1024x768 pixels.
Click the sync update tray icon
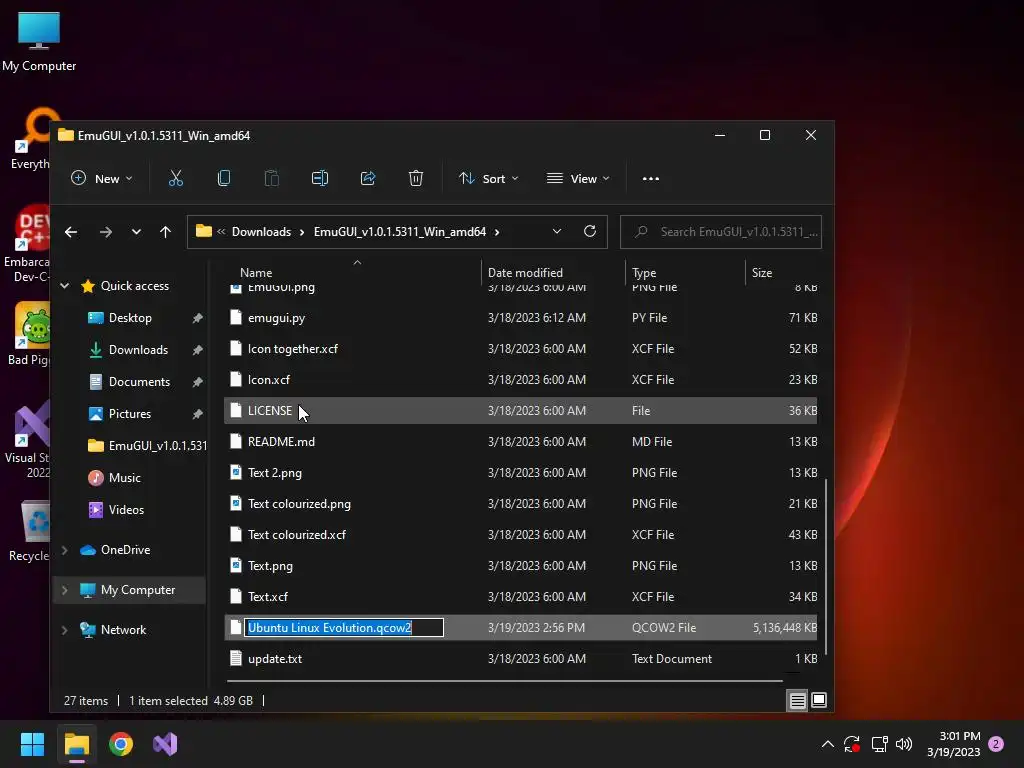852,744
